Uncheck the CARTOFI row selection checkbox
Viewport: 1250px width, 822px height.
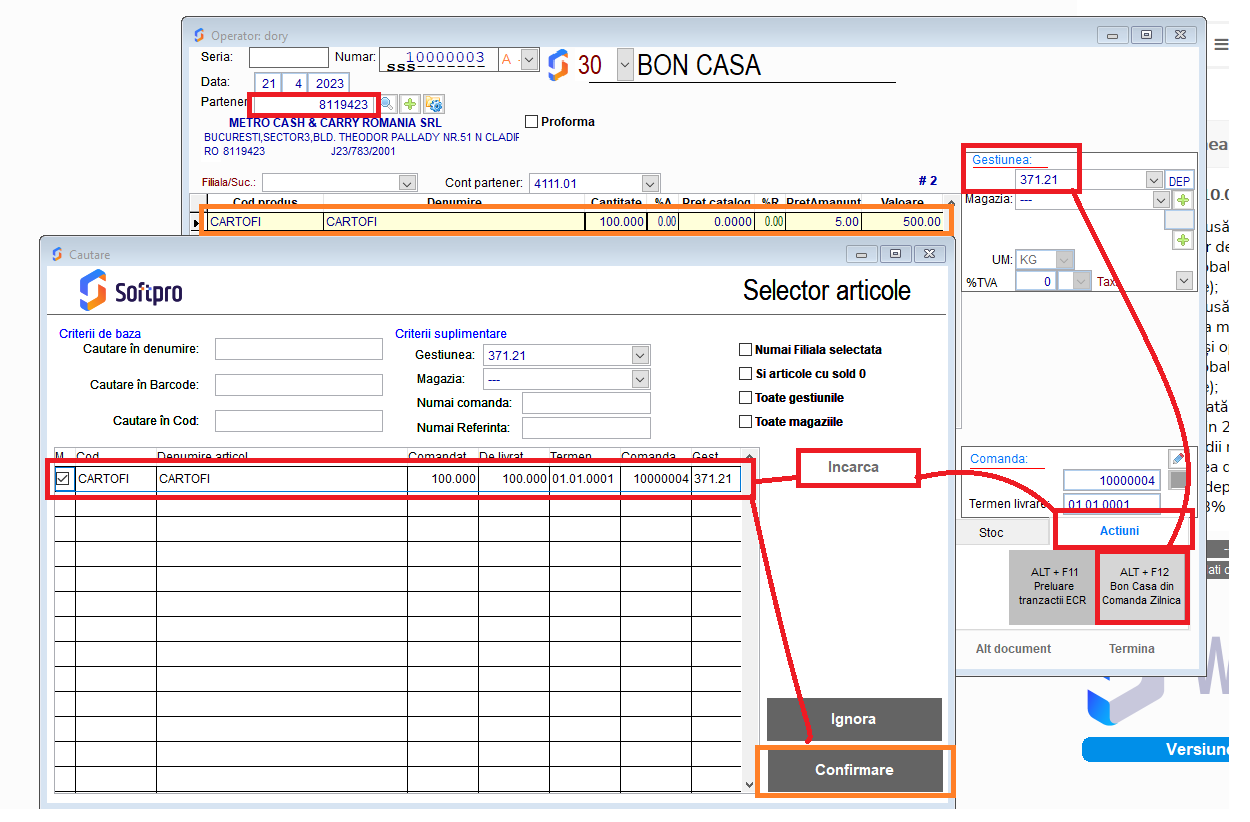click(x=63, y=479)
